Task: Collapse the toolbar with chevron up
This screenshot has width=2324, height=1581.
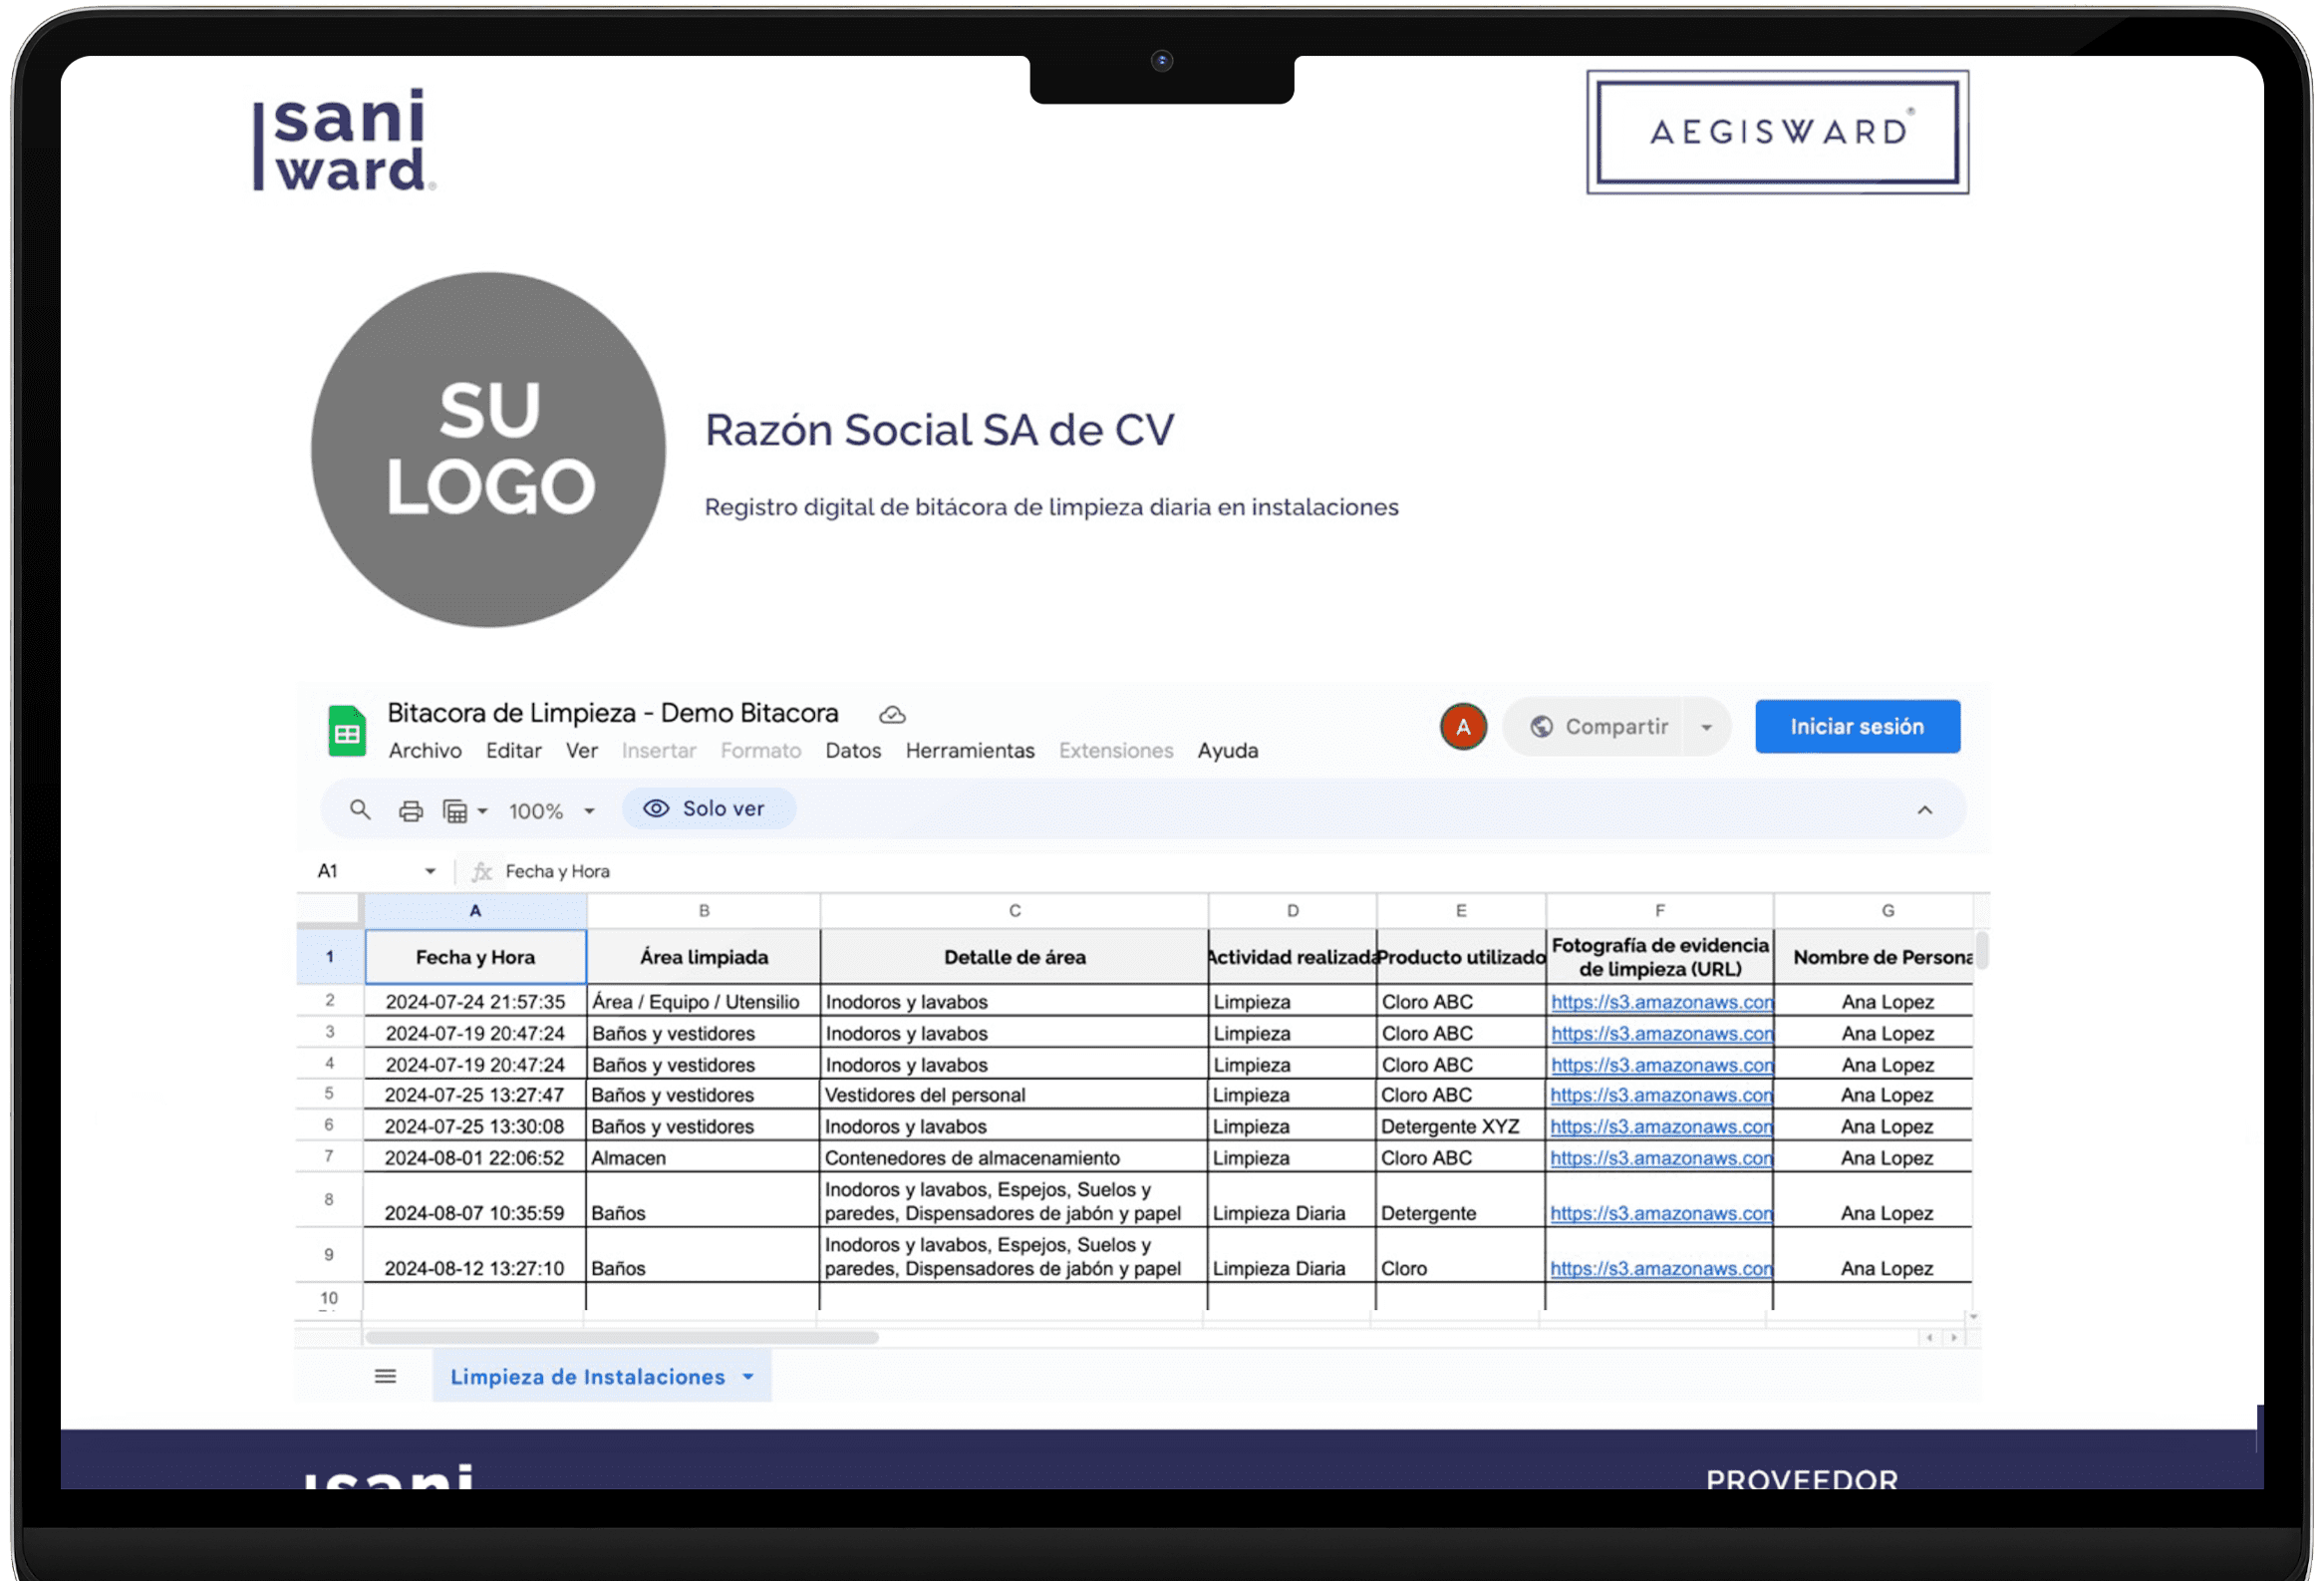Action: (x=1925, y=810)
